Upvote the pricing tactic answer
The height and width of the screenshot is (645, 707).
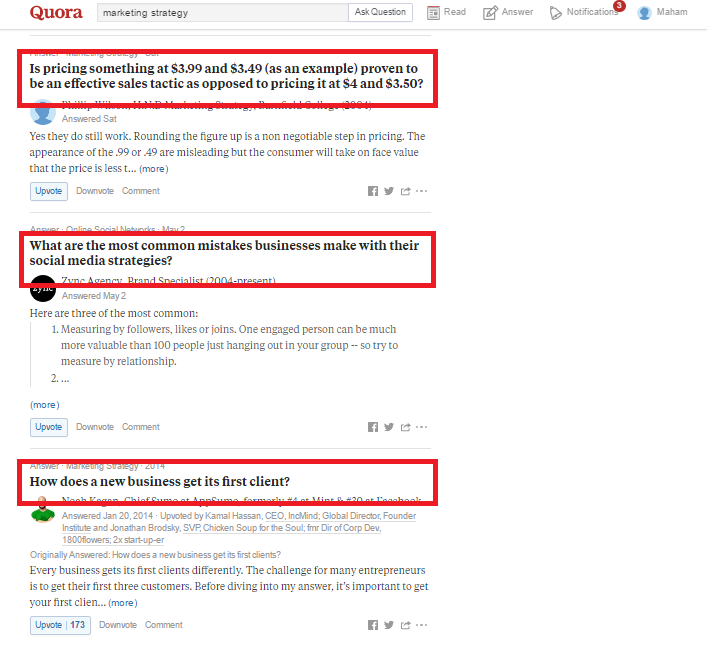tap(49, 191)
